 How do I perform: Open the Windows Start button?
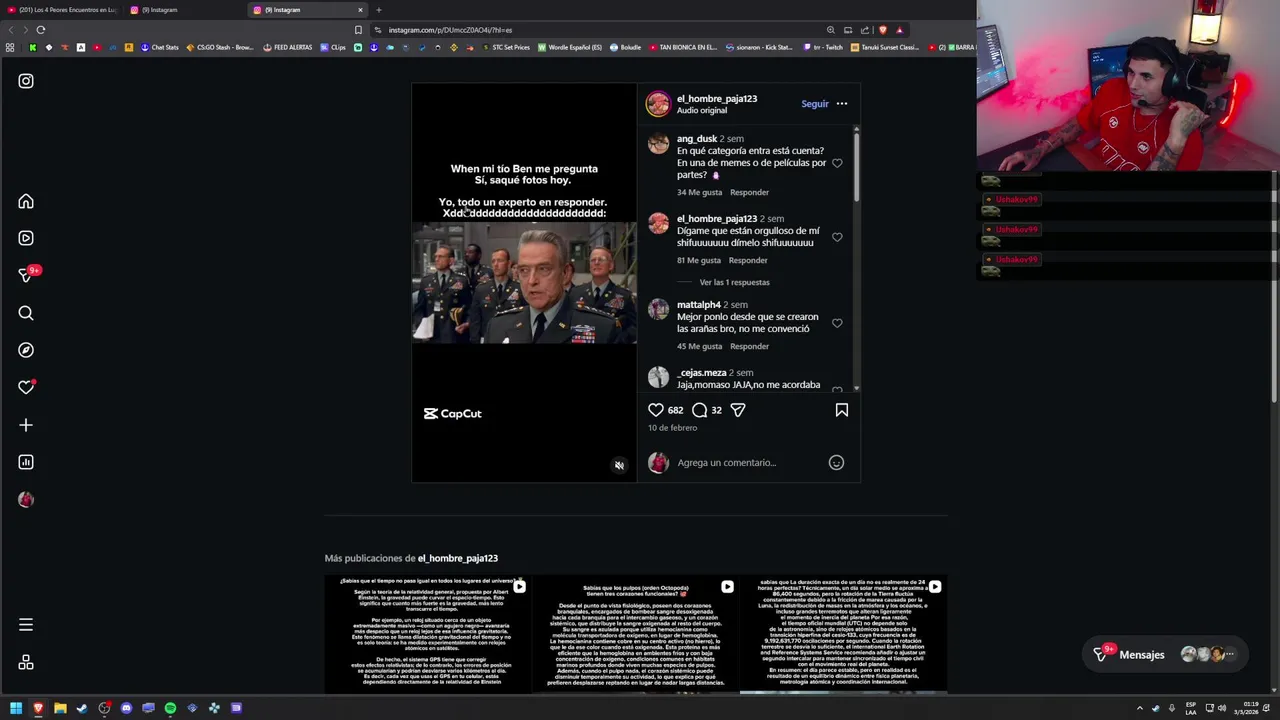16,708
